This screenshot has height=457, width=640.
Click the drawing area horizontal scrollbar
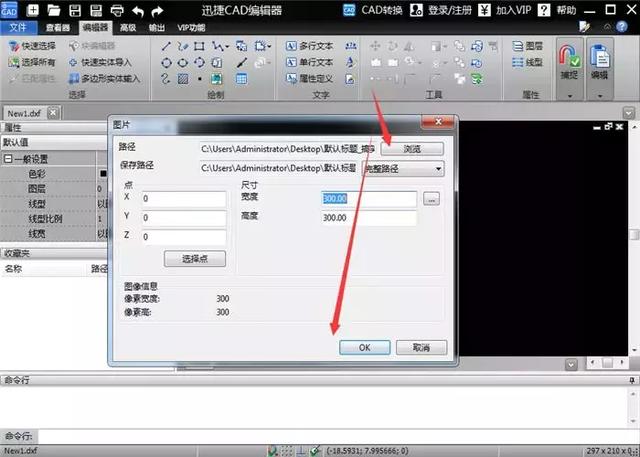pos(607,362)
